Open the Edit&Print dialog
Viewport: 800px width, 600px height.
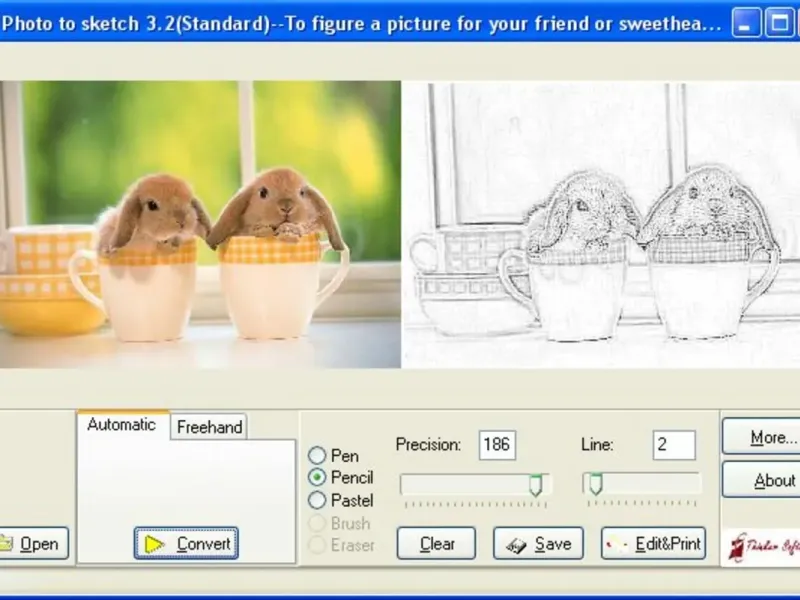tap(654, 543)
